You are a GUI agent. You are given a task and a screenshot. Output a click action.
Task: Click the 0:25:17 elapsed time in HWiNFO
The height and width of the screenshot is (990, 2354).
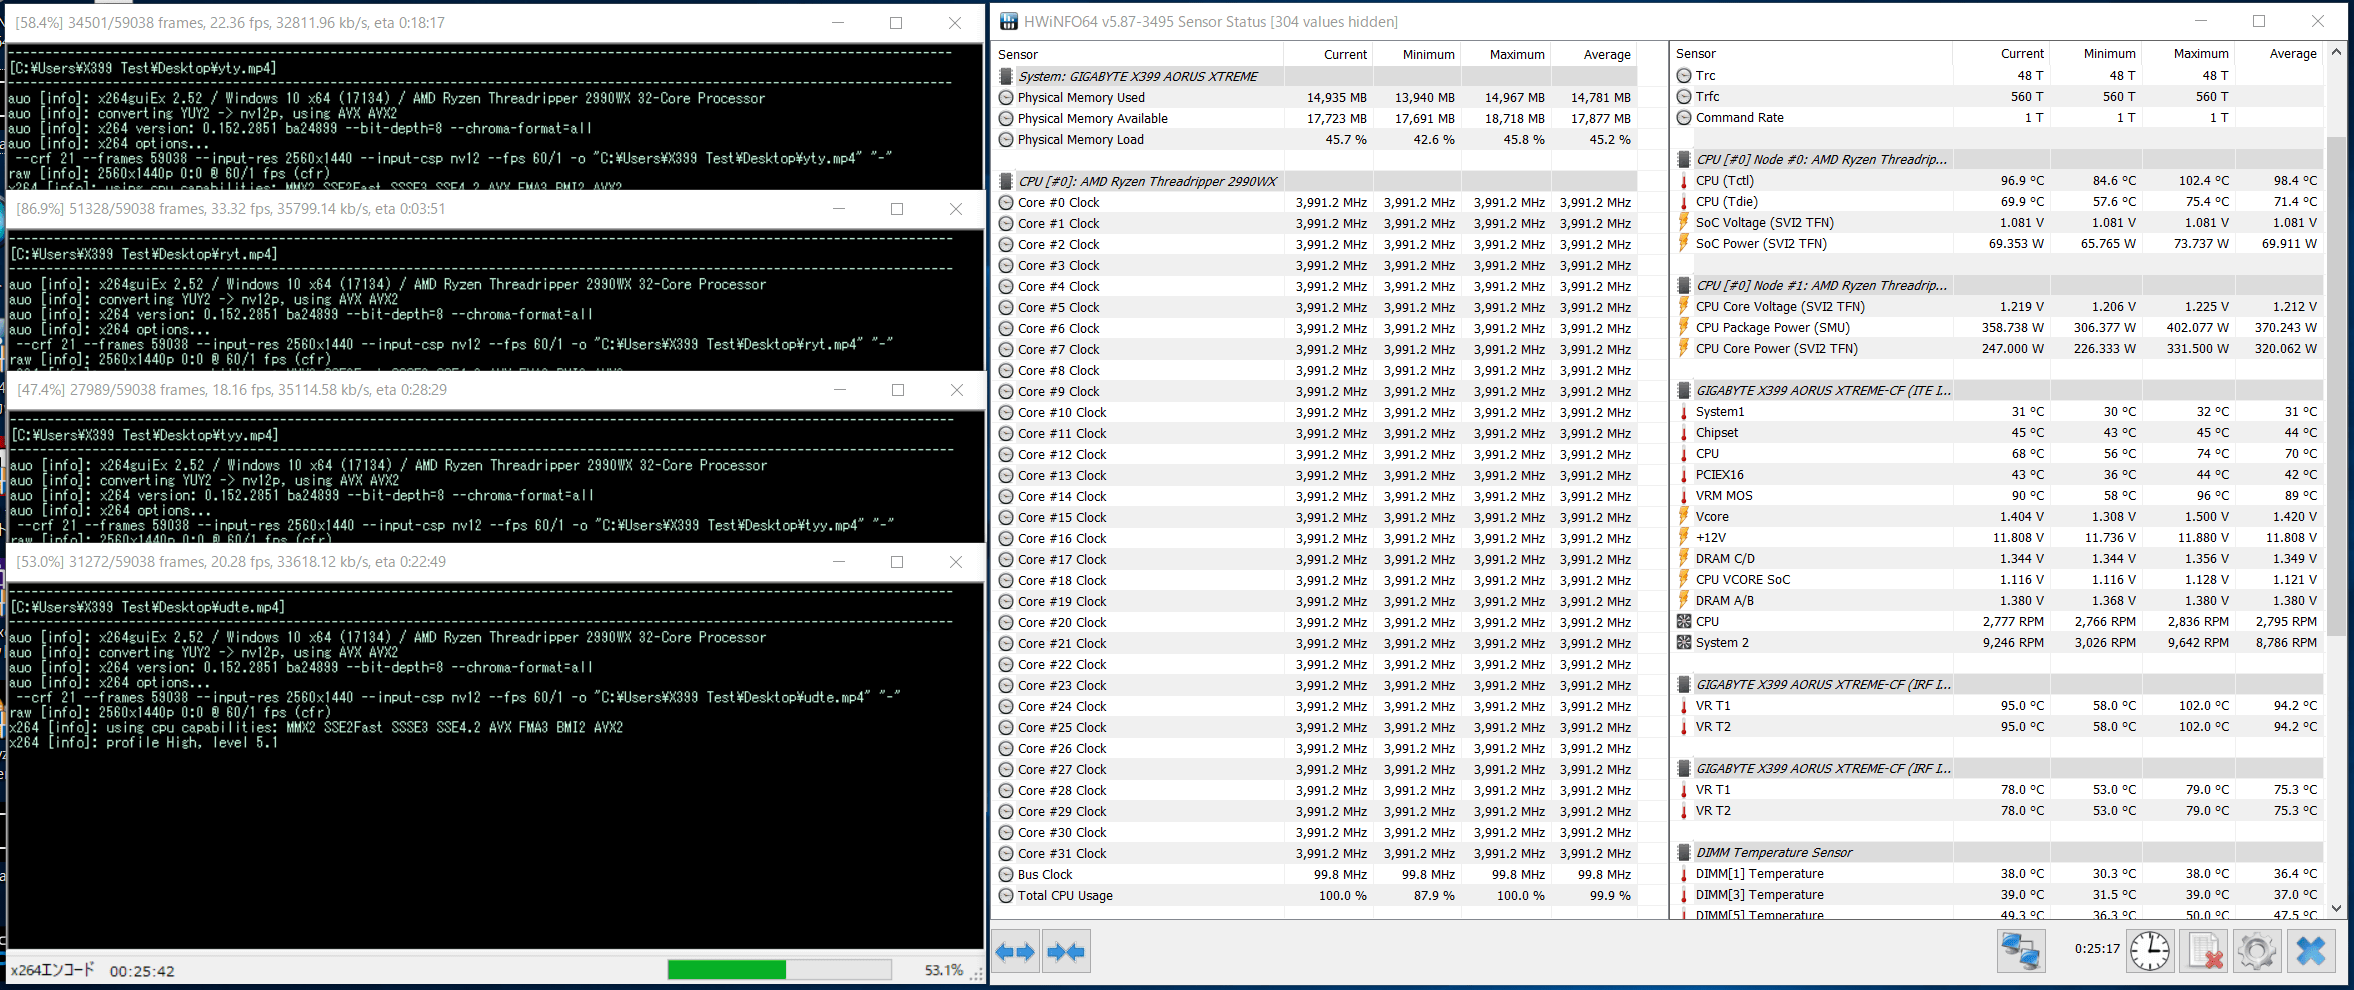[2097, 949]
